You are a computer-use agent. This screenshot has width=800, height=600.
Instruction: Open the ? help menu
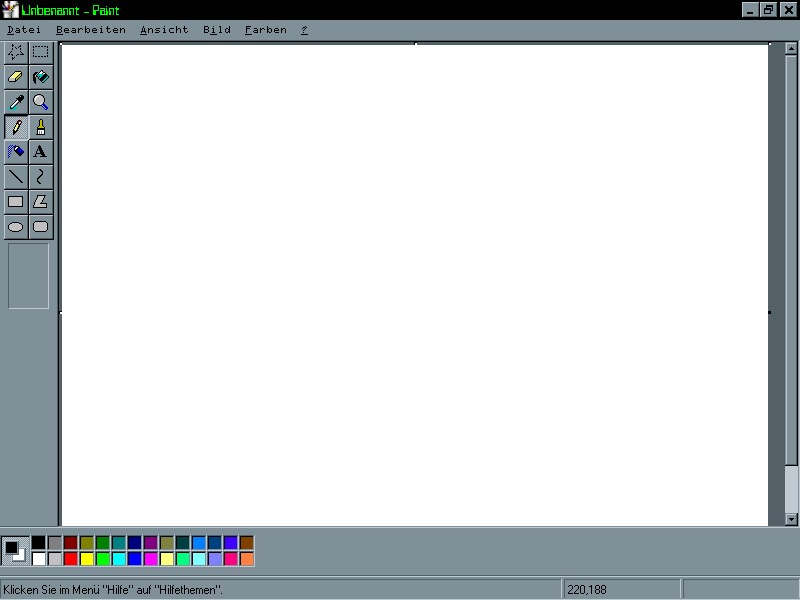point(304,30)
